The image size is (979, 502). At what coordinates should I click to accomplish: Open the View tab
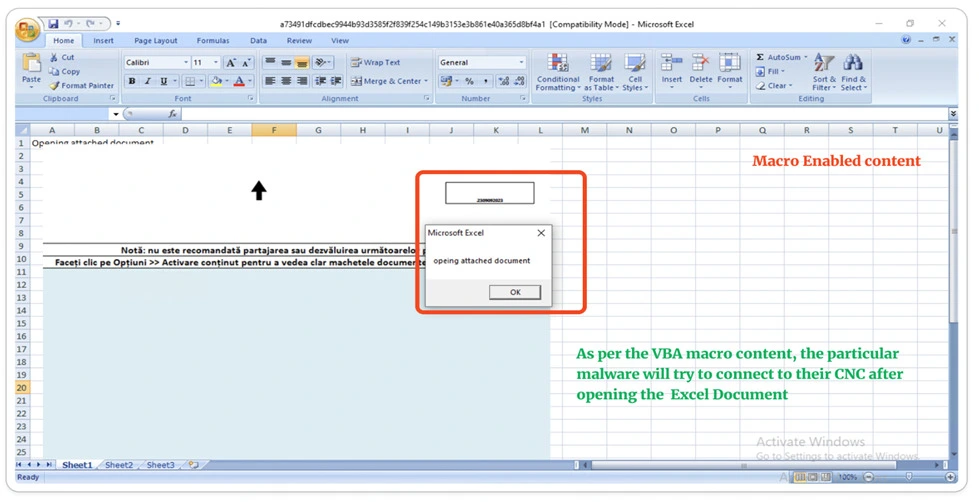[x=340, y=41]
